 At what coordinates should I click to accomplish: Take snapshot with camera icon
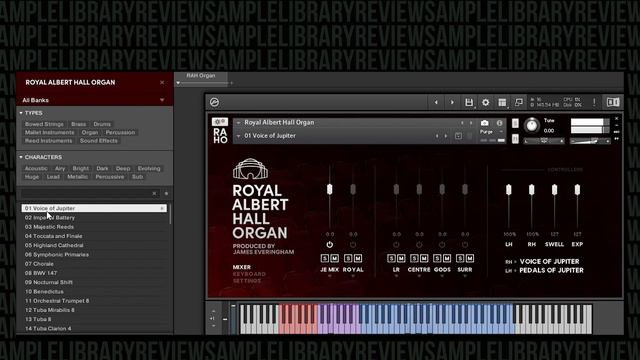(x=484, y=123)
